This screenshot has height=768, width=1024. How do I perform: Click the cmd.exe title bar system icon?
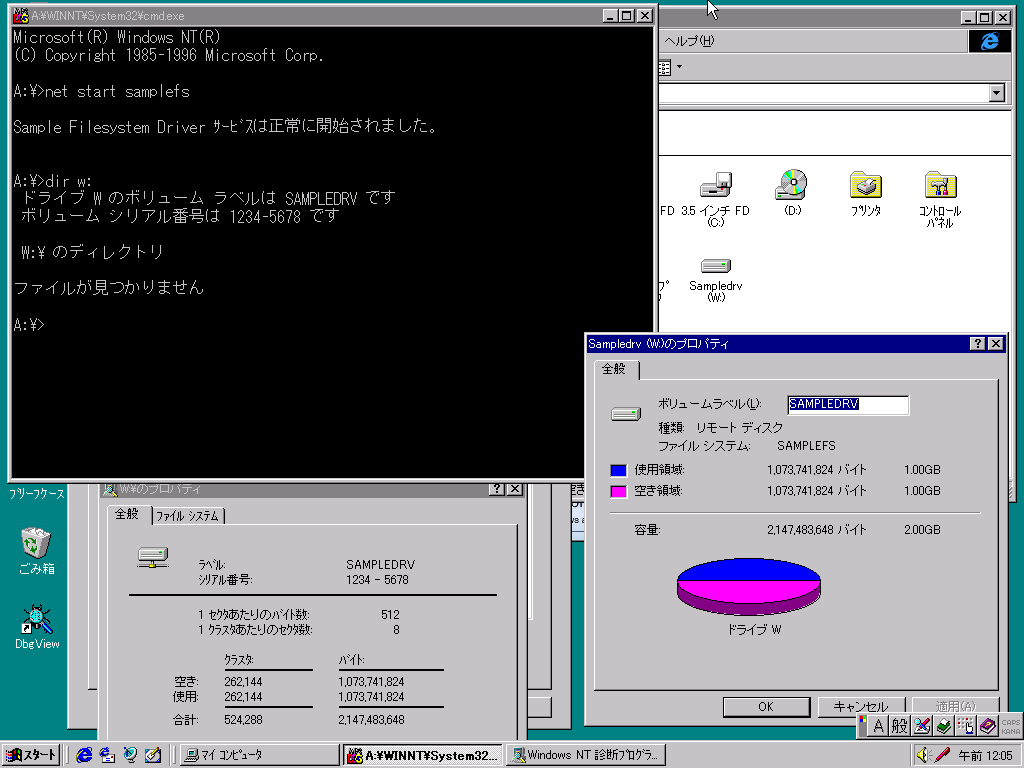coord(20,16)
